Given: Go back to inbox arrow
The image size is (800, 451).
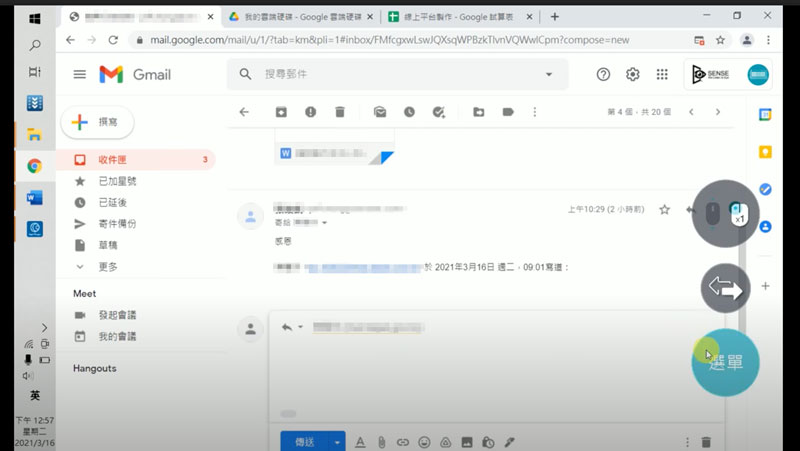Looking at the screenshot, I should click(x=244, y=112).
